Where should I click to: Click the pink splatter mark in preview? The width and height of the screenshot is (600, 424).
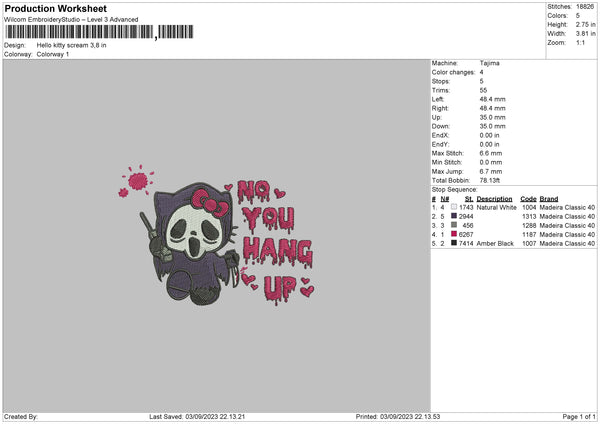[x=137, y=181]
